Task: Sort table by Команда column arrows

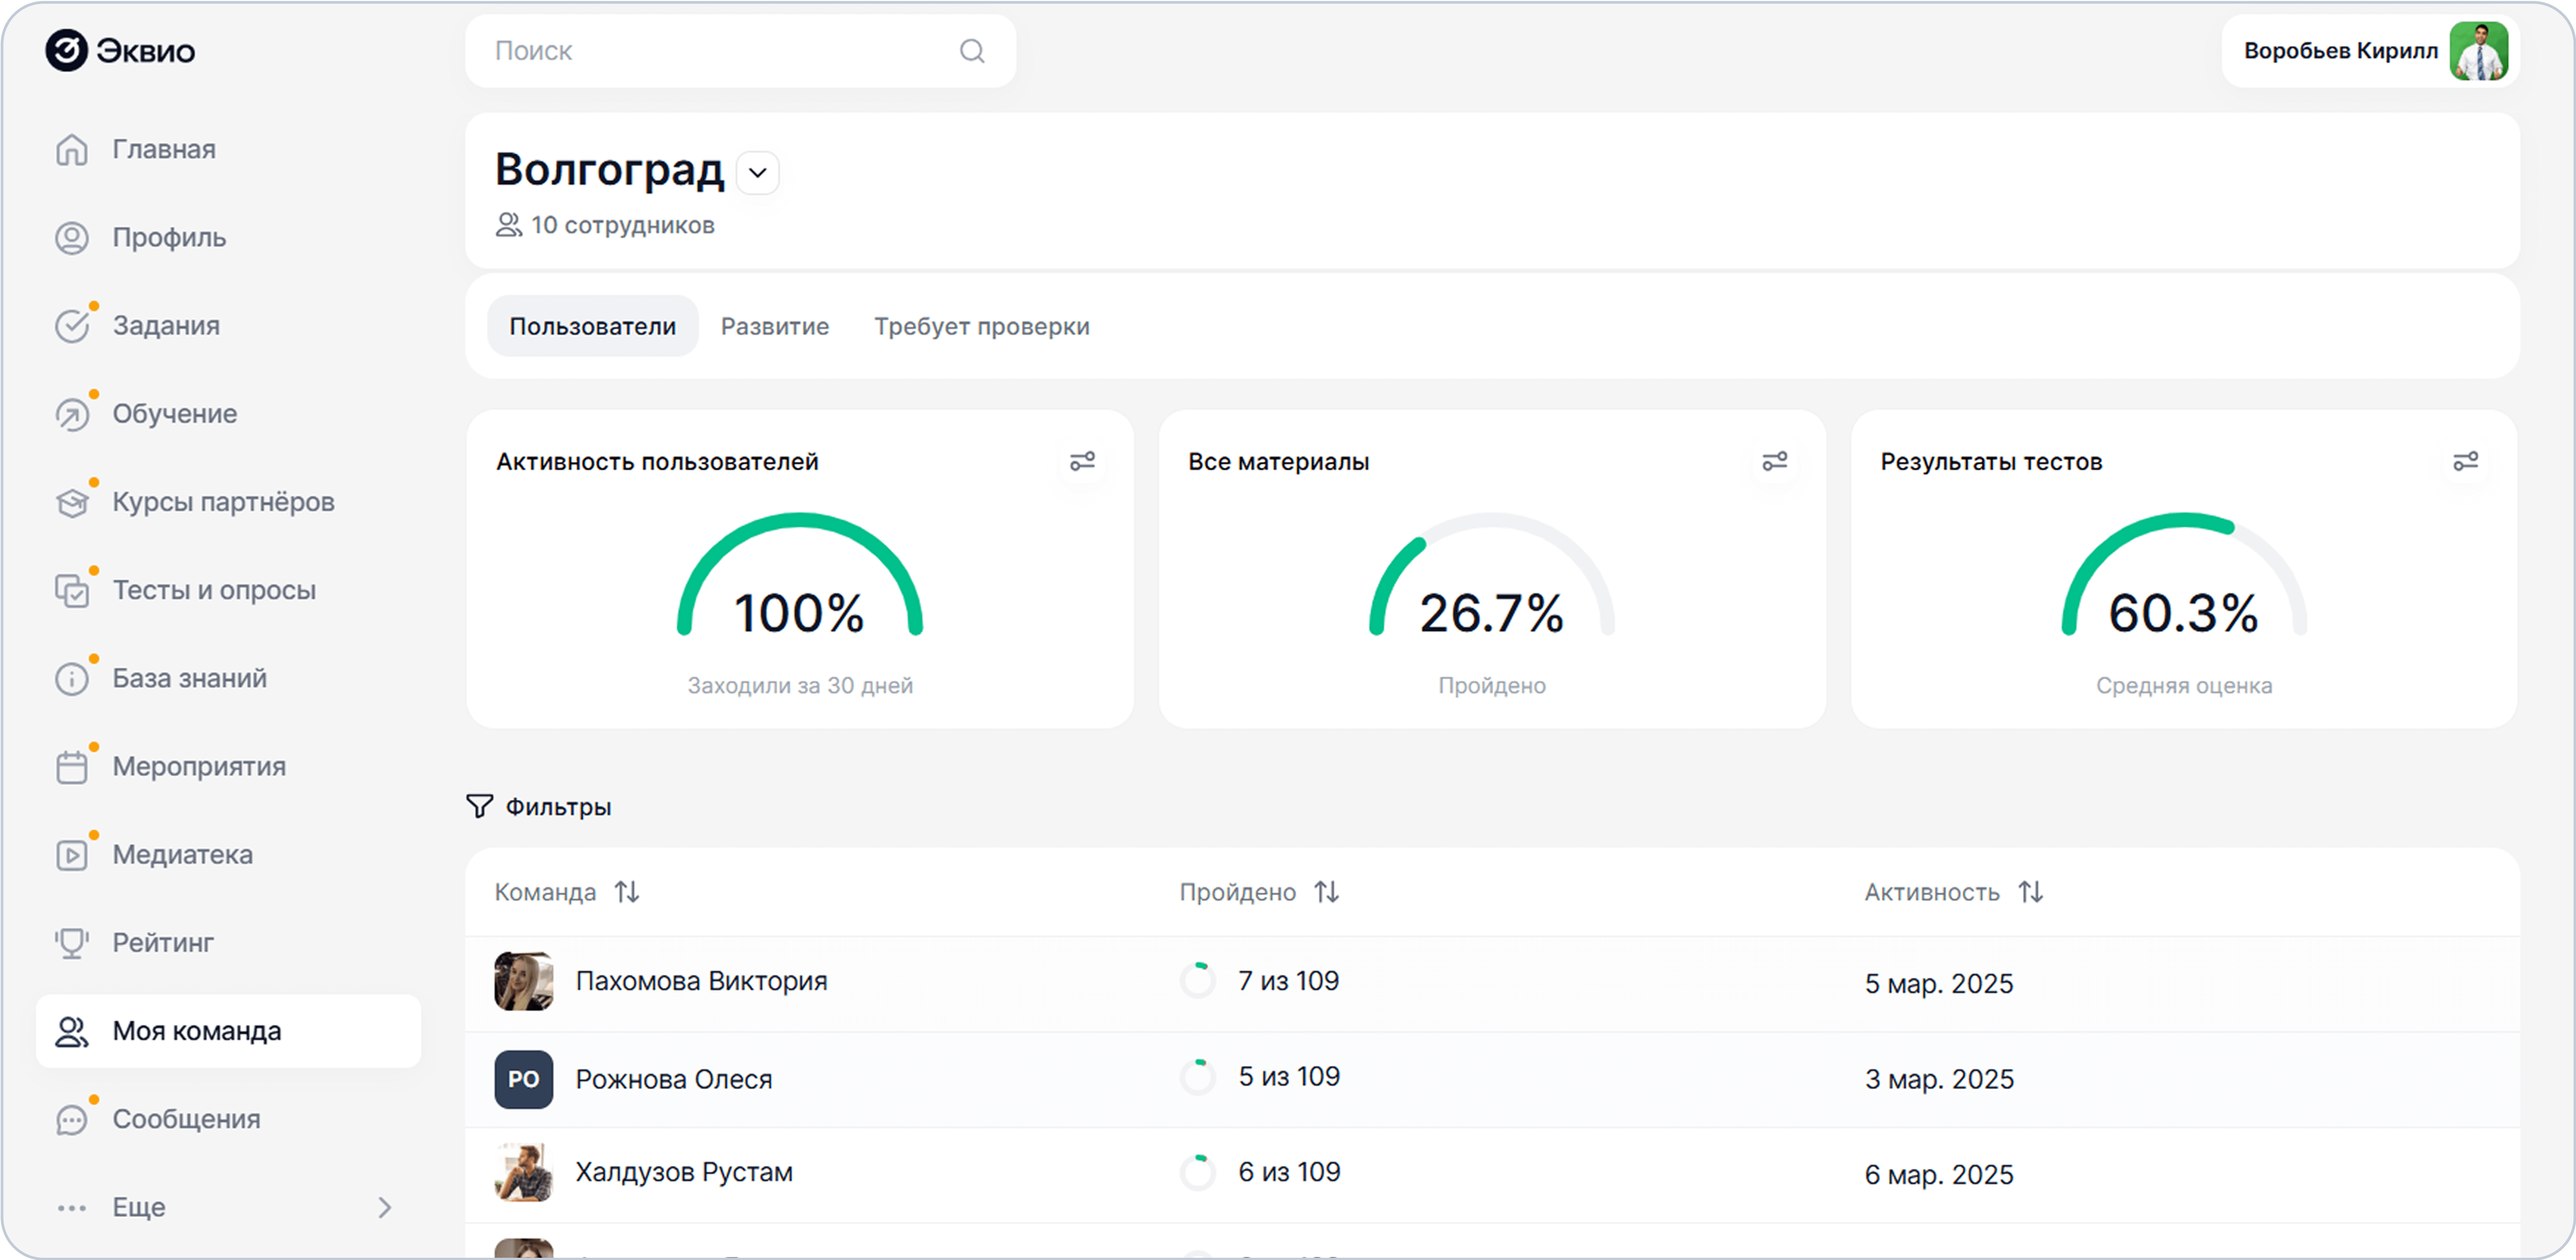Action: click(627, 891)
